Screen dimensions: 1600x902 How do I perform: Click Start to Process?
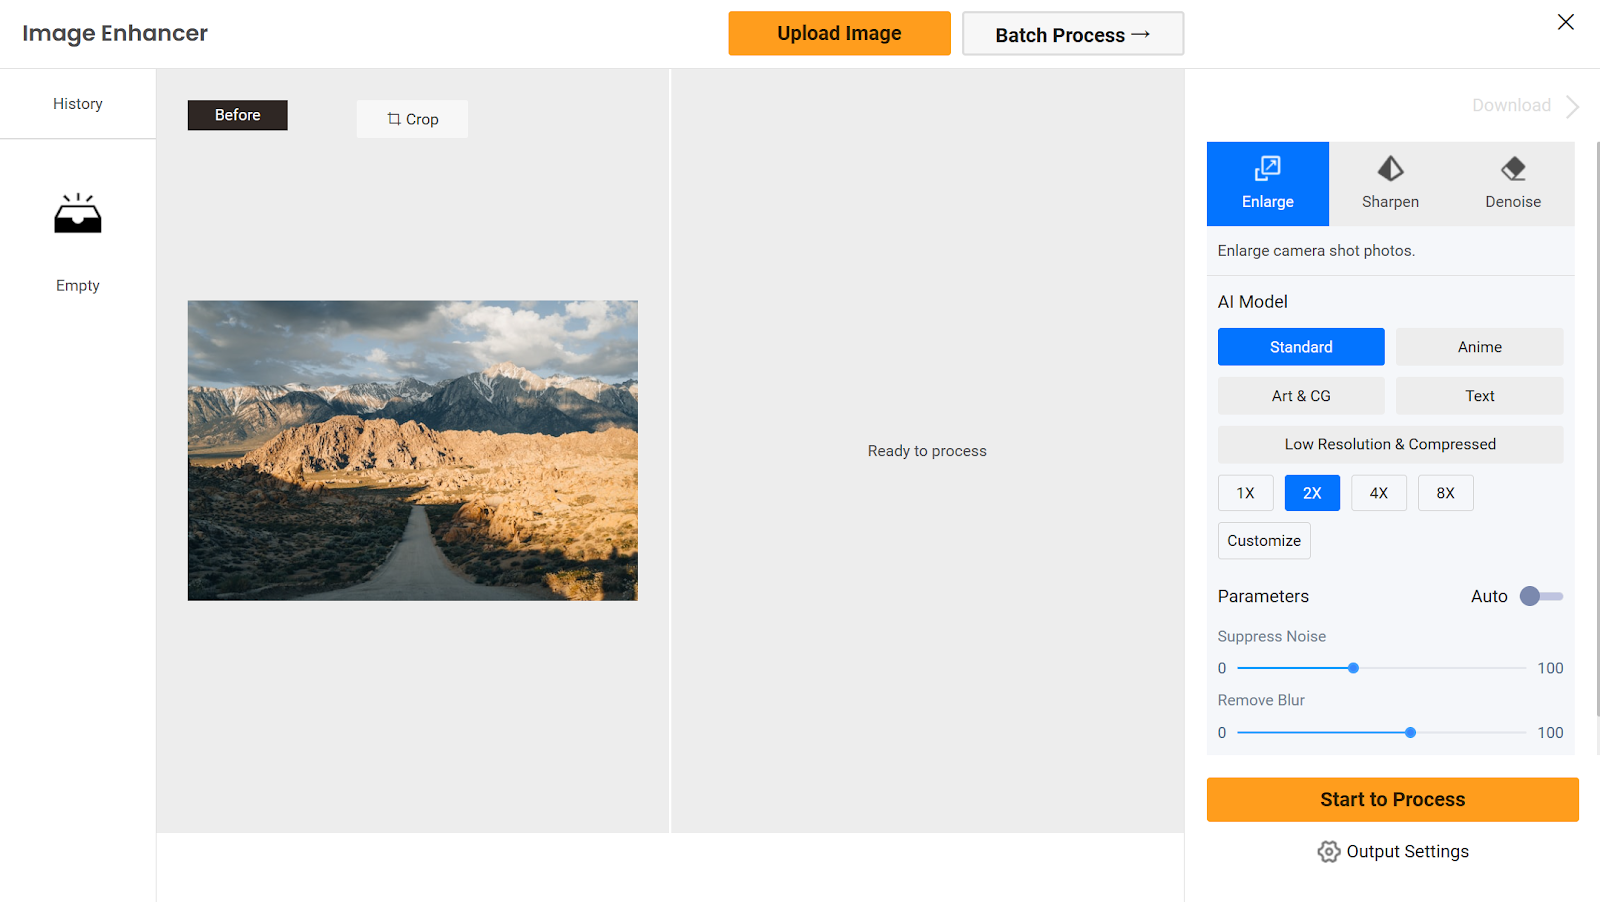tap(1393, 800)
